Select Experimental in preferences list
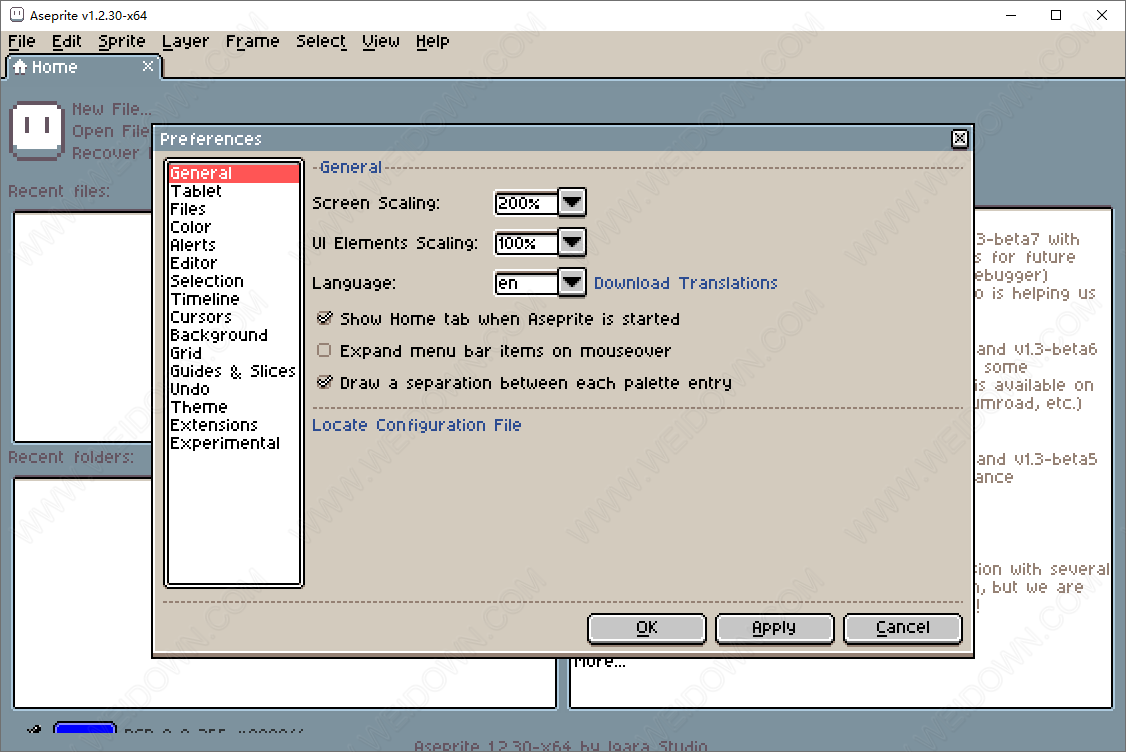Viewport: 1126px width, 752px height. click(233, 443)
